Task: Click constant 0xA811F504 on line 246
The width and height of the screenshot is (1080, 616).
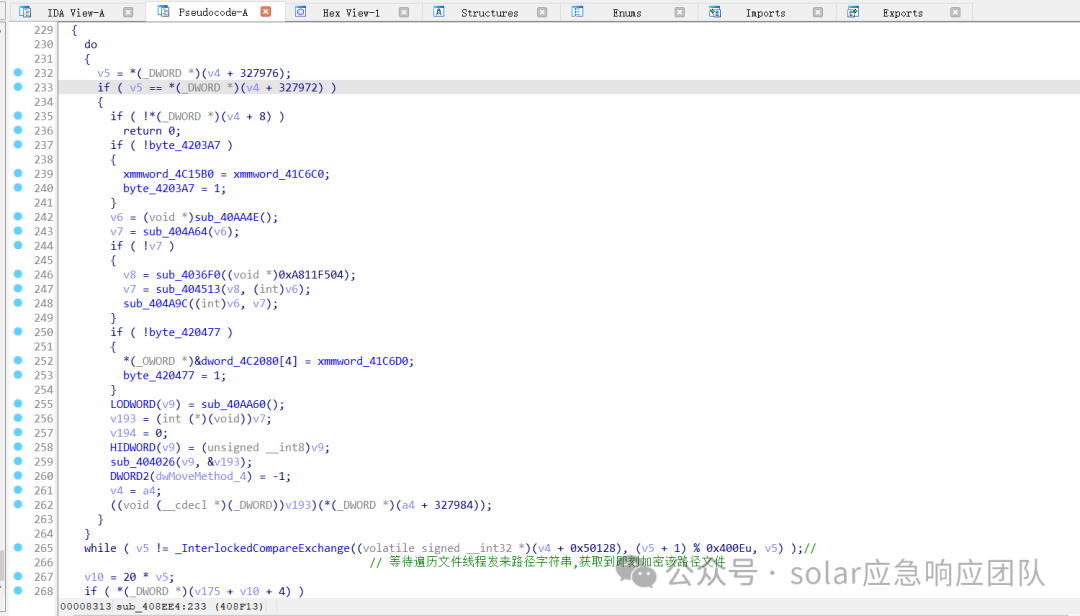Action: (x=315, y=275)
